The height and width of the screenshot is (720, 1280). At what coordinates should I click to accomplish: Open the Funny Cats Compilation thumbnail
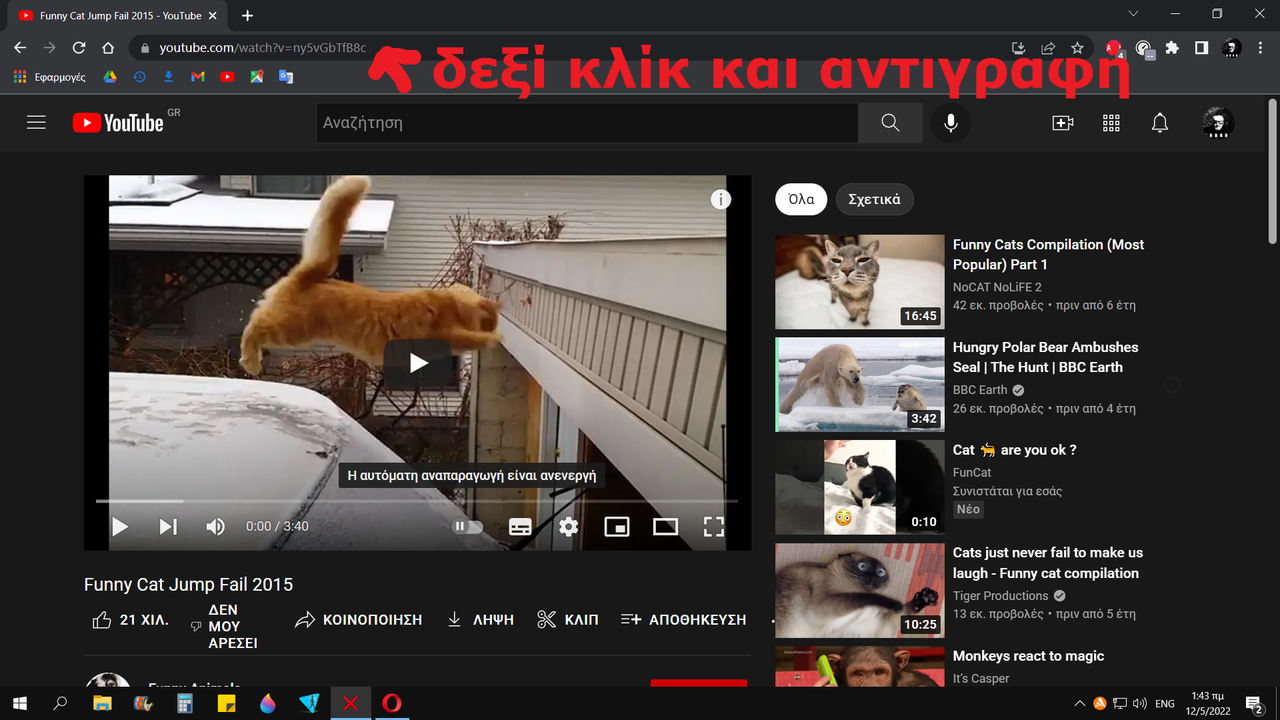(x=860, y=282)
